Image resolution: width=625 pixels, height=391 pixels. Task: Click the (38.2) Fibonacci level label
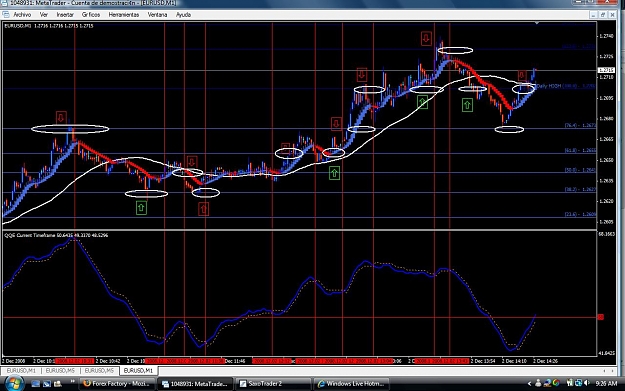580,189
